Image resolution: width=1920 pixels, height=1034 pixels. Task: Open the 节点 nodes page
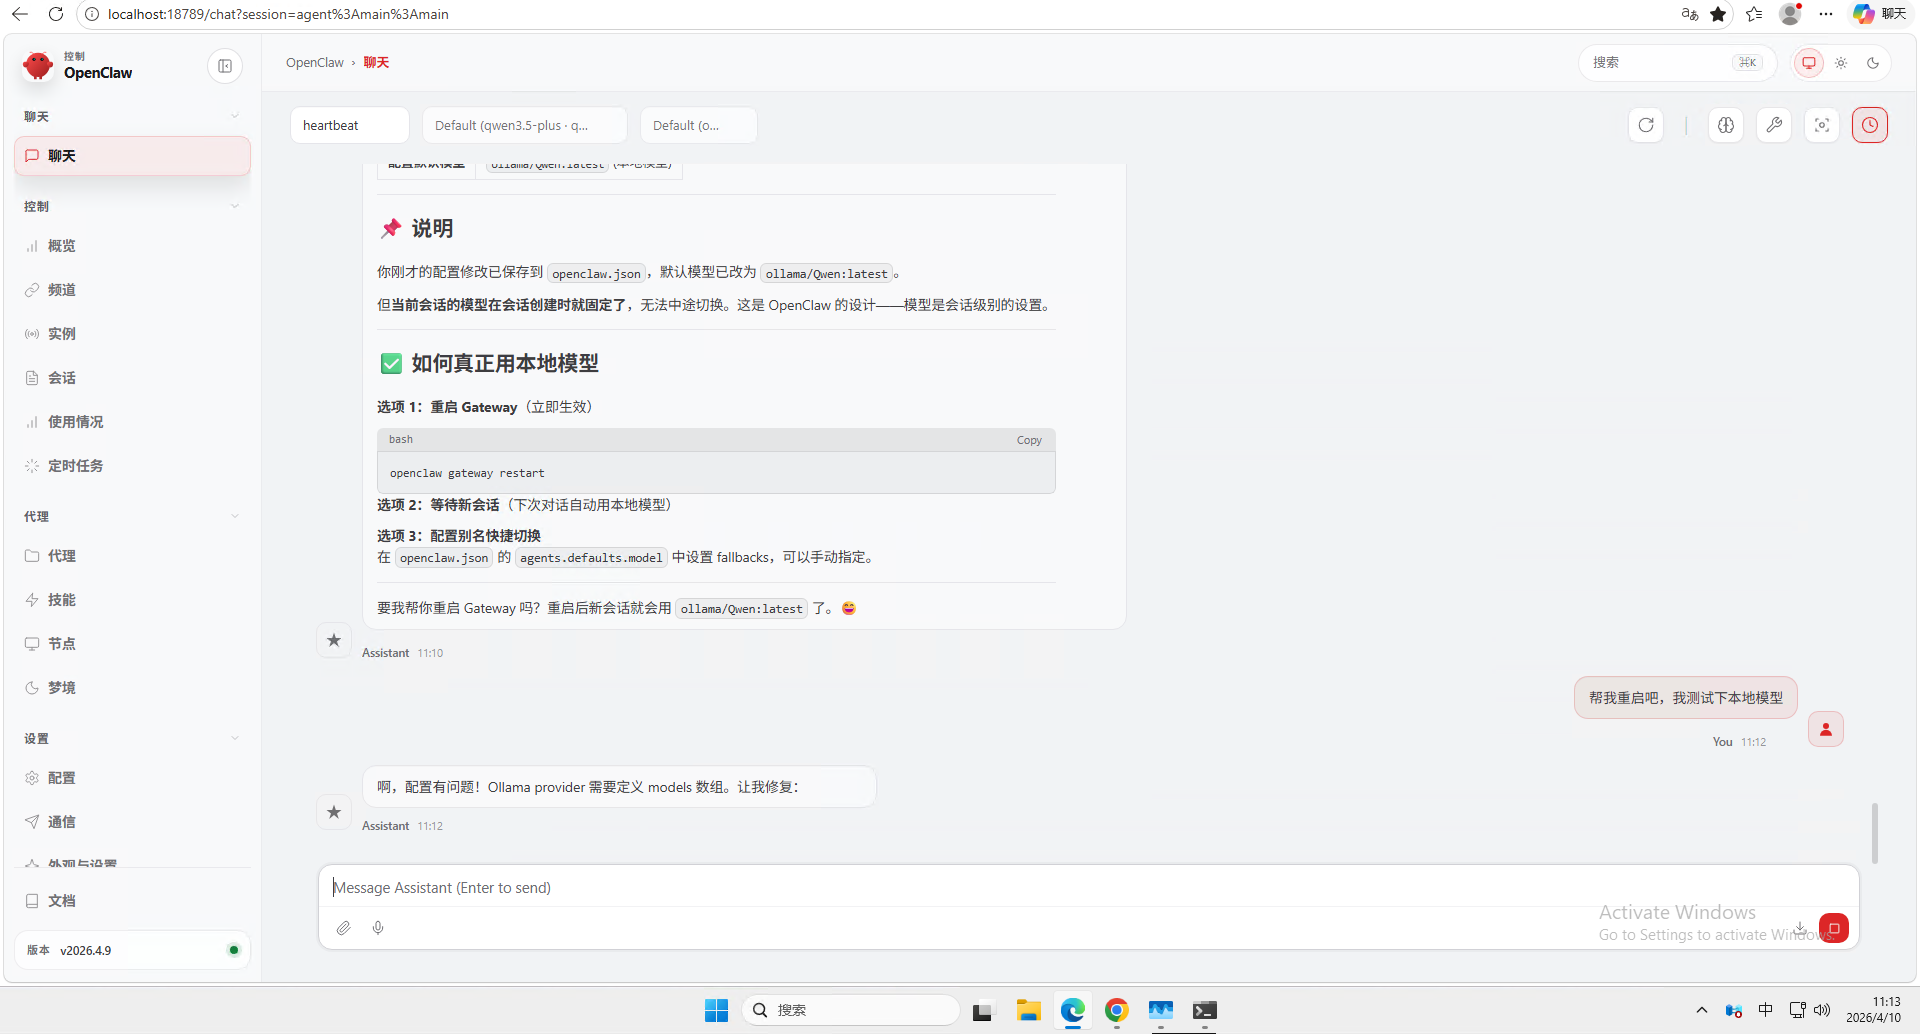132,644
